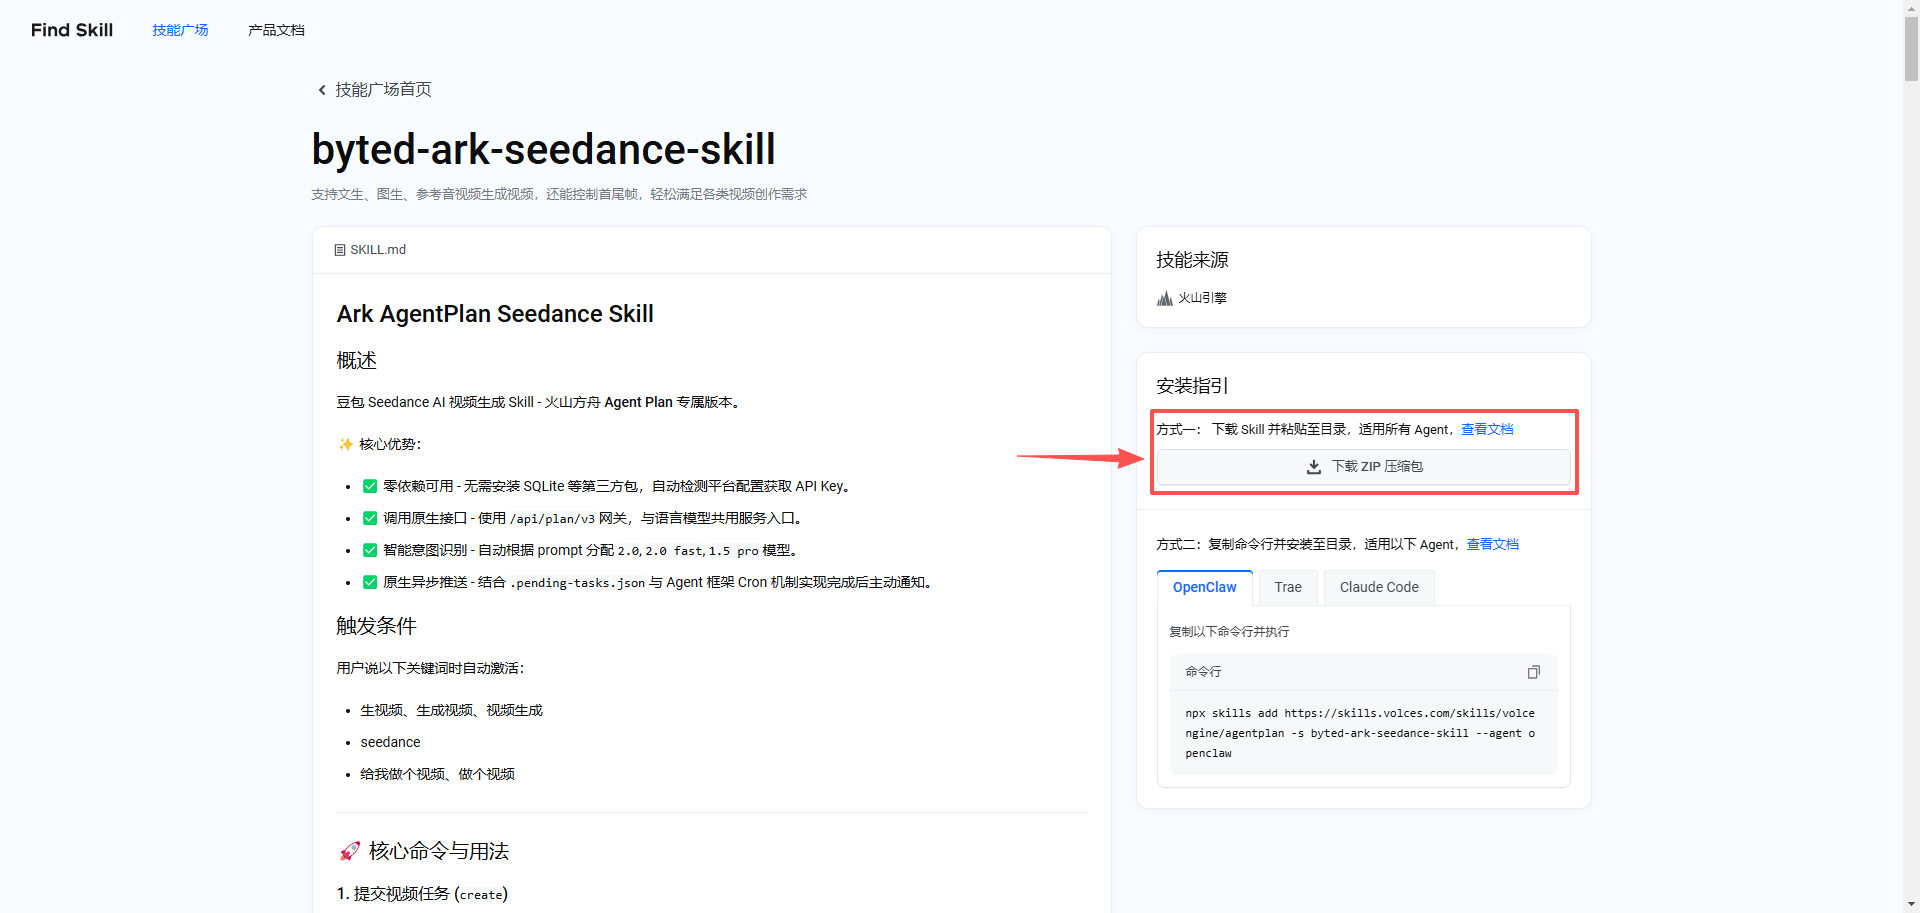
Task: Click the 触发条件 heading
Action: [x=376, y=626]
